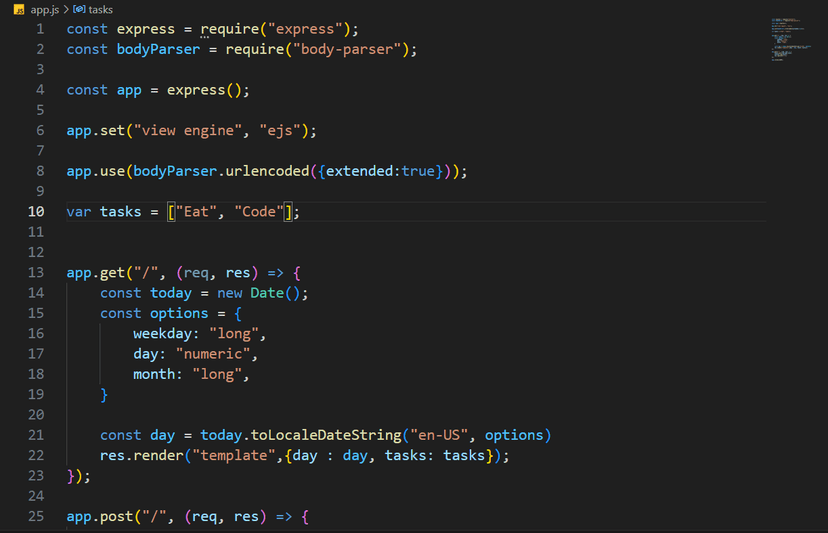Click the "express" string on line 1
Image resolution: width=828 pixels, height=533 pixels.
(x=305, y=29)
